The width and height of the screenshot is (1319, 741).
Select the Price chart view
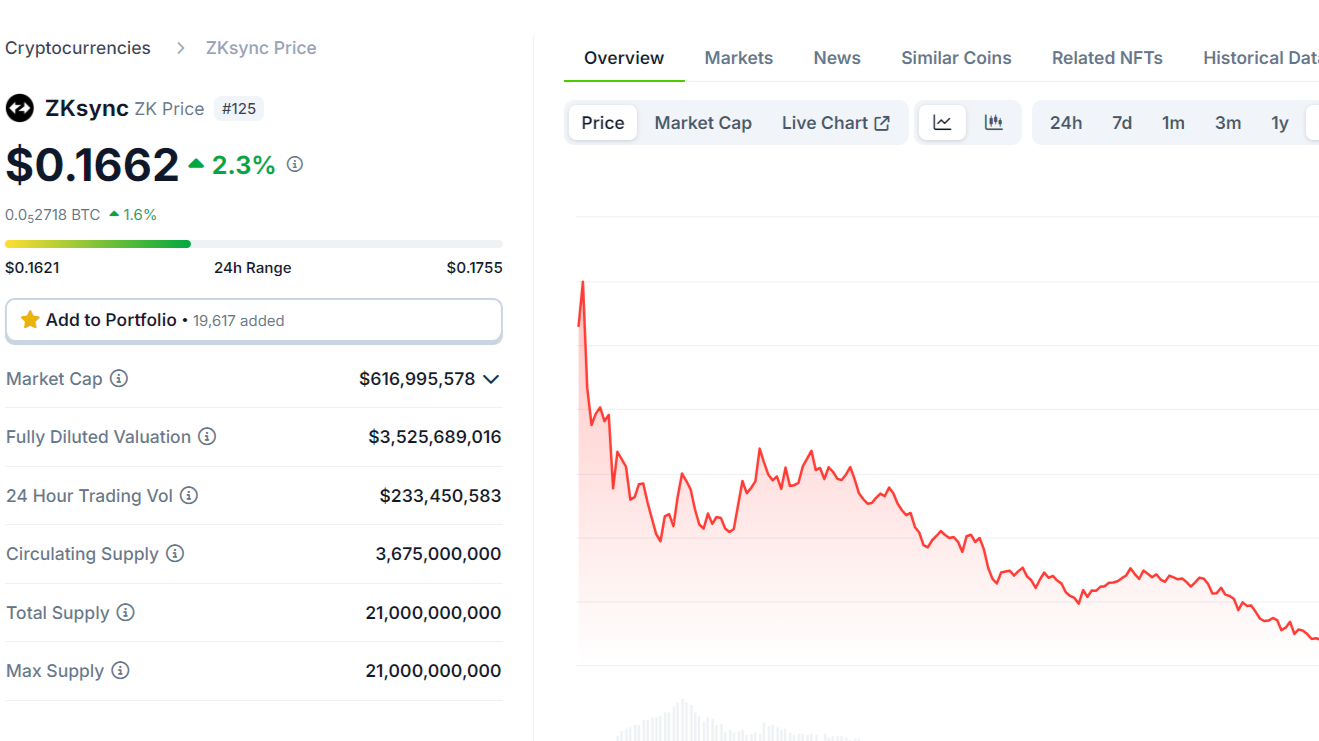coord(602,122)
